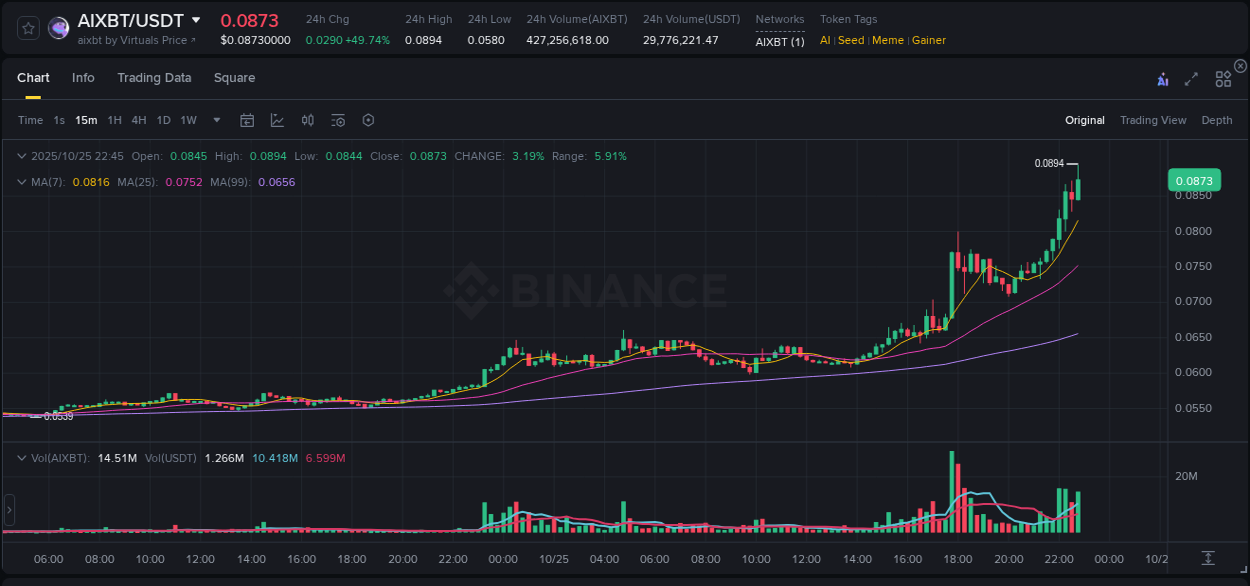This screenshot has width=1250, height=586.
Task: Open the aixbt by Virtuals Price link
Action: (x=137, y=40)
